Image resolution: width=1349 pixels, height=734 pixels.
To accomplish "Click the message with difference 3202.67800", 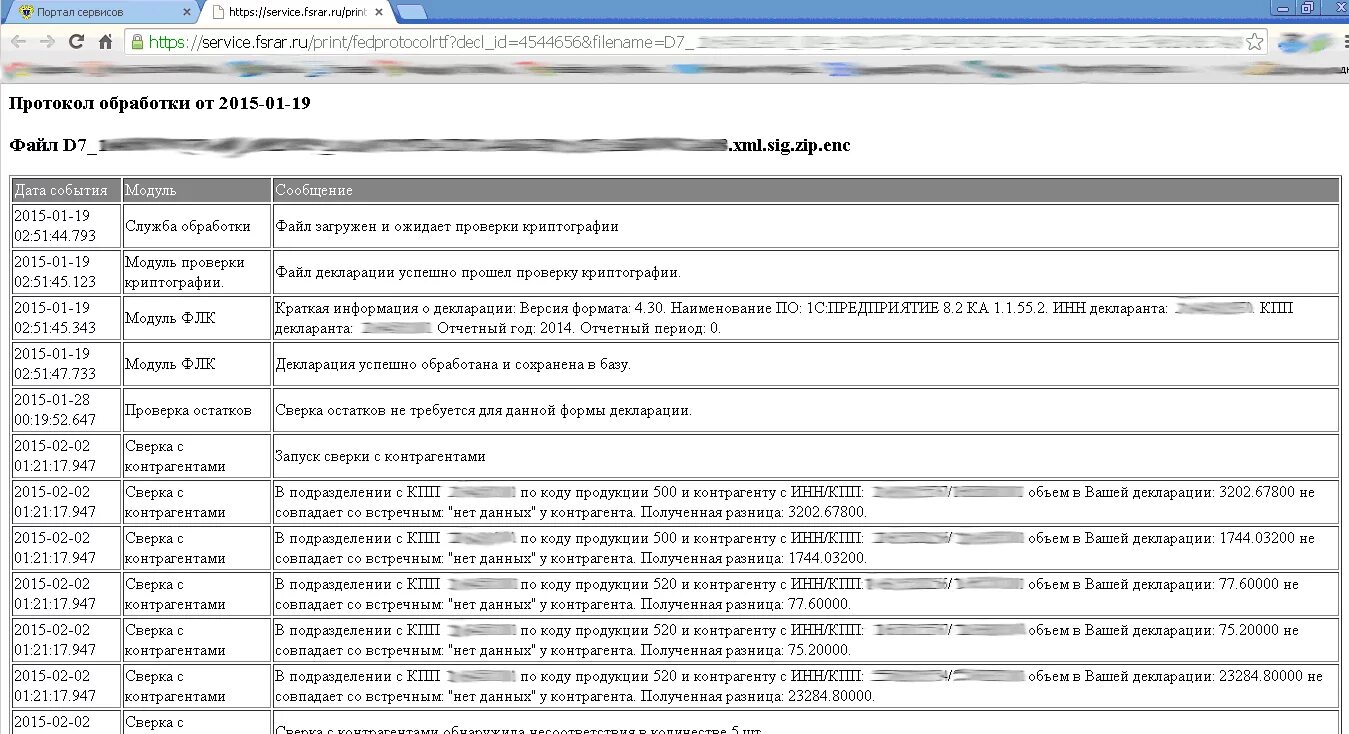I will [806, 502].
